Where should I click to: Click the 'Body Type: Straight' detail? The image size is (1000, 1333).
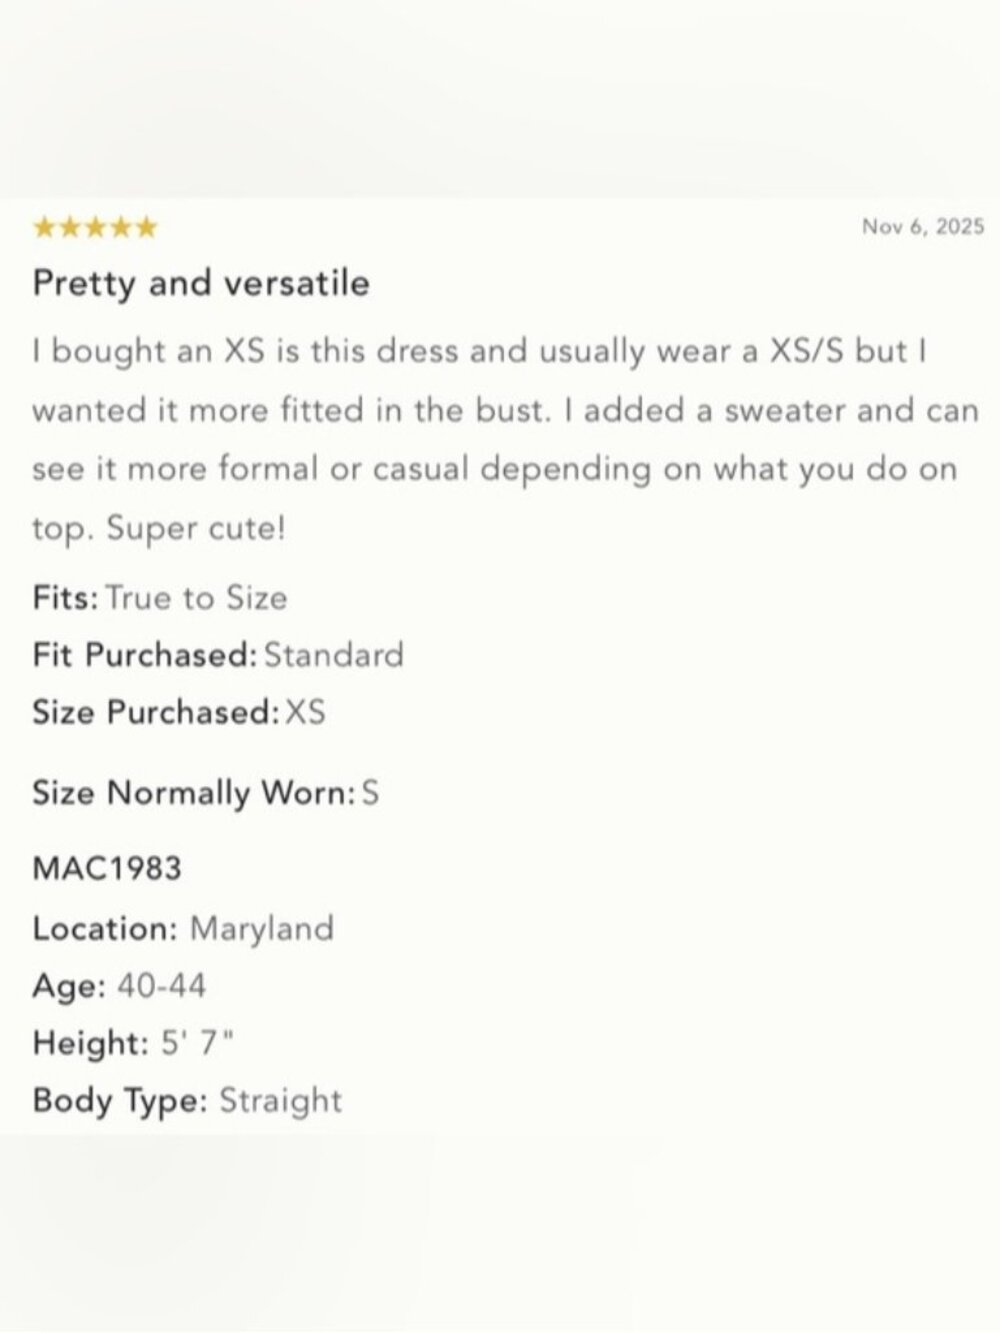click(187, 1101)
